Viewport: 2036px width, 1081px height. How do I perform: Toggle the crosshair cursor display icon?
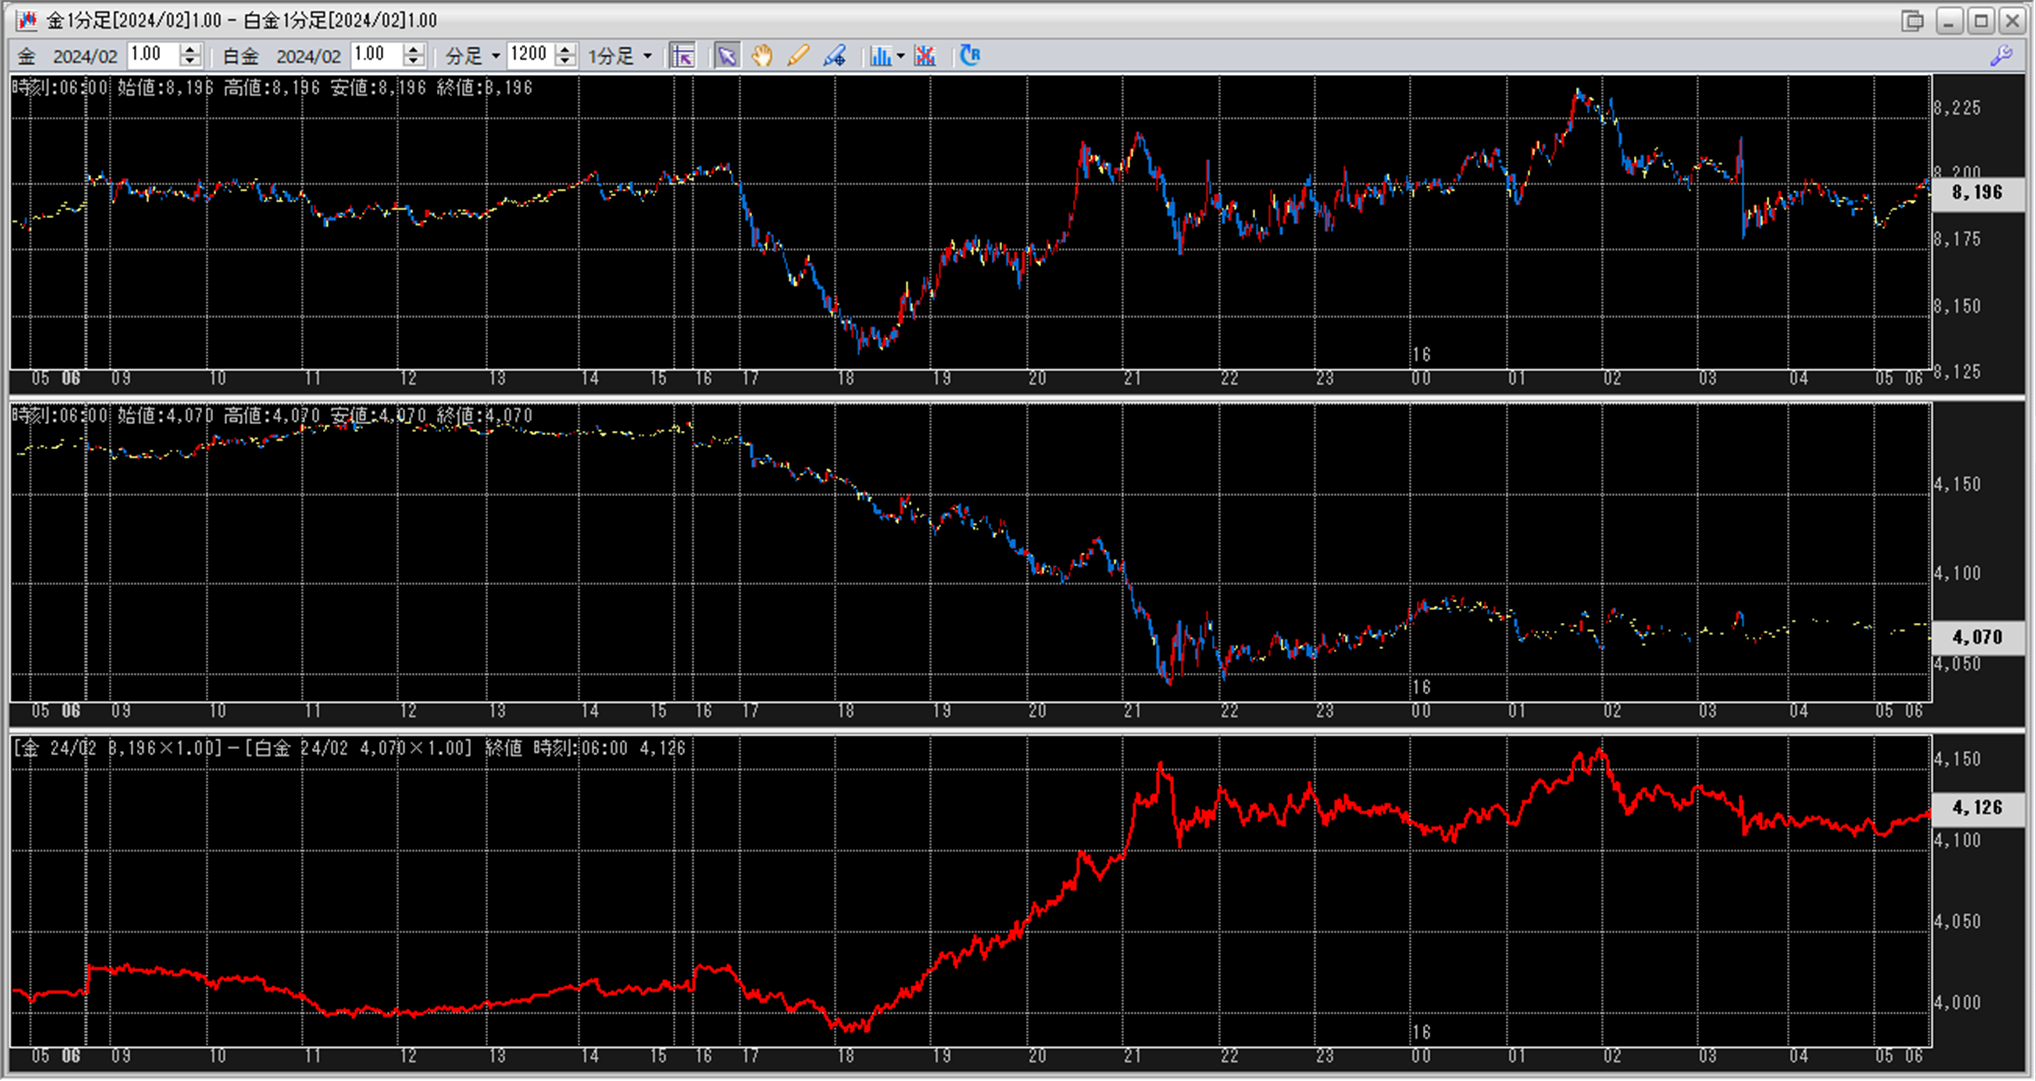tap(683, 56)
